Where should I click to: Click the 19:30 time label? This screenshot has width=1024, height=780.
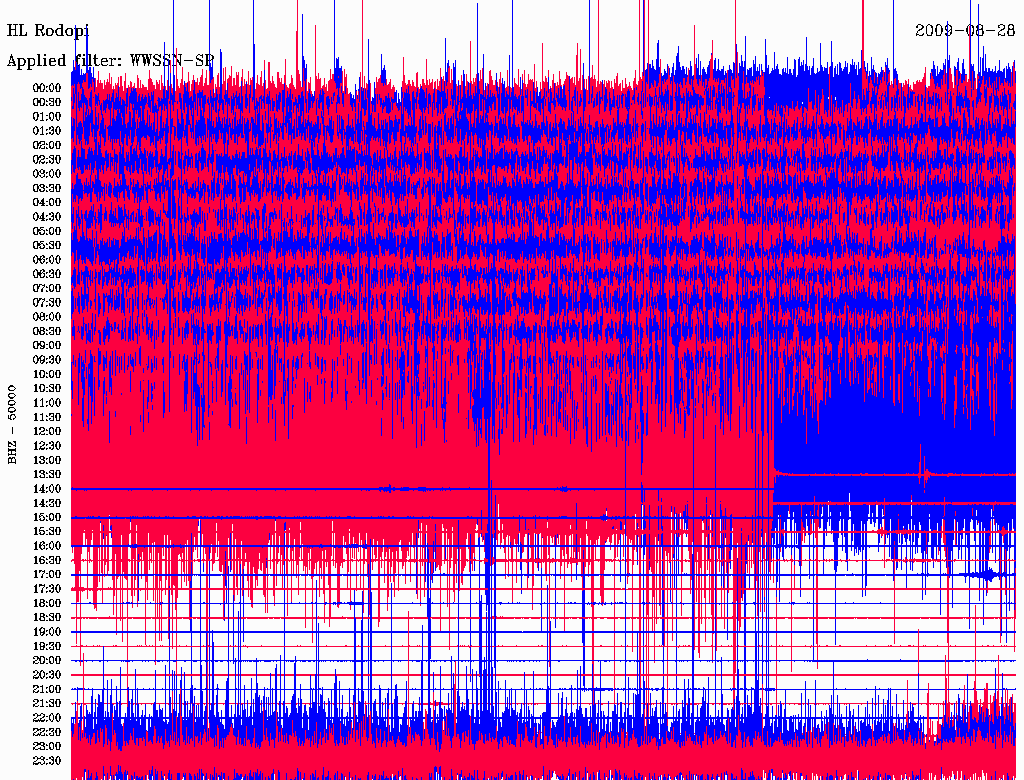click(47, 647)
